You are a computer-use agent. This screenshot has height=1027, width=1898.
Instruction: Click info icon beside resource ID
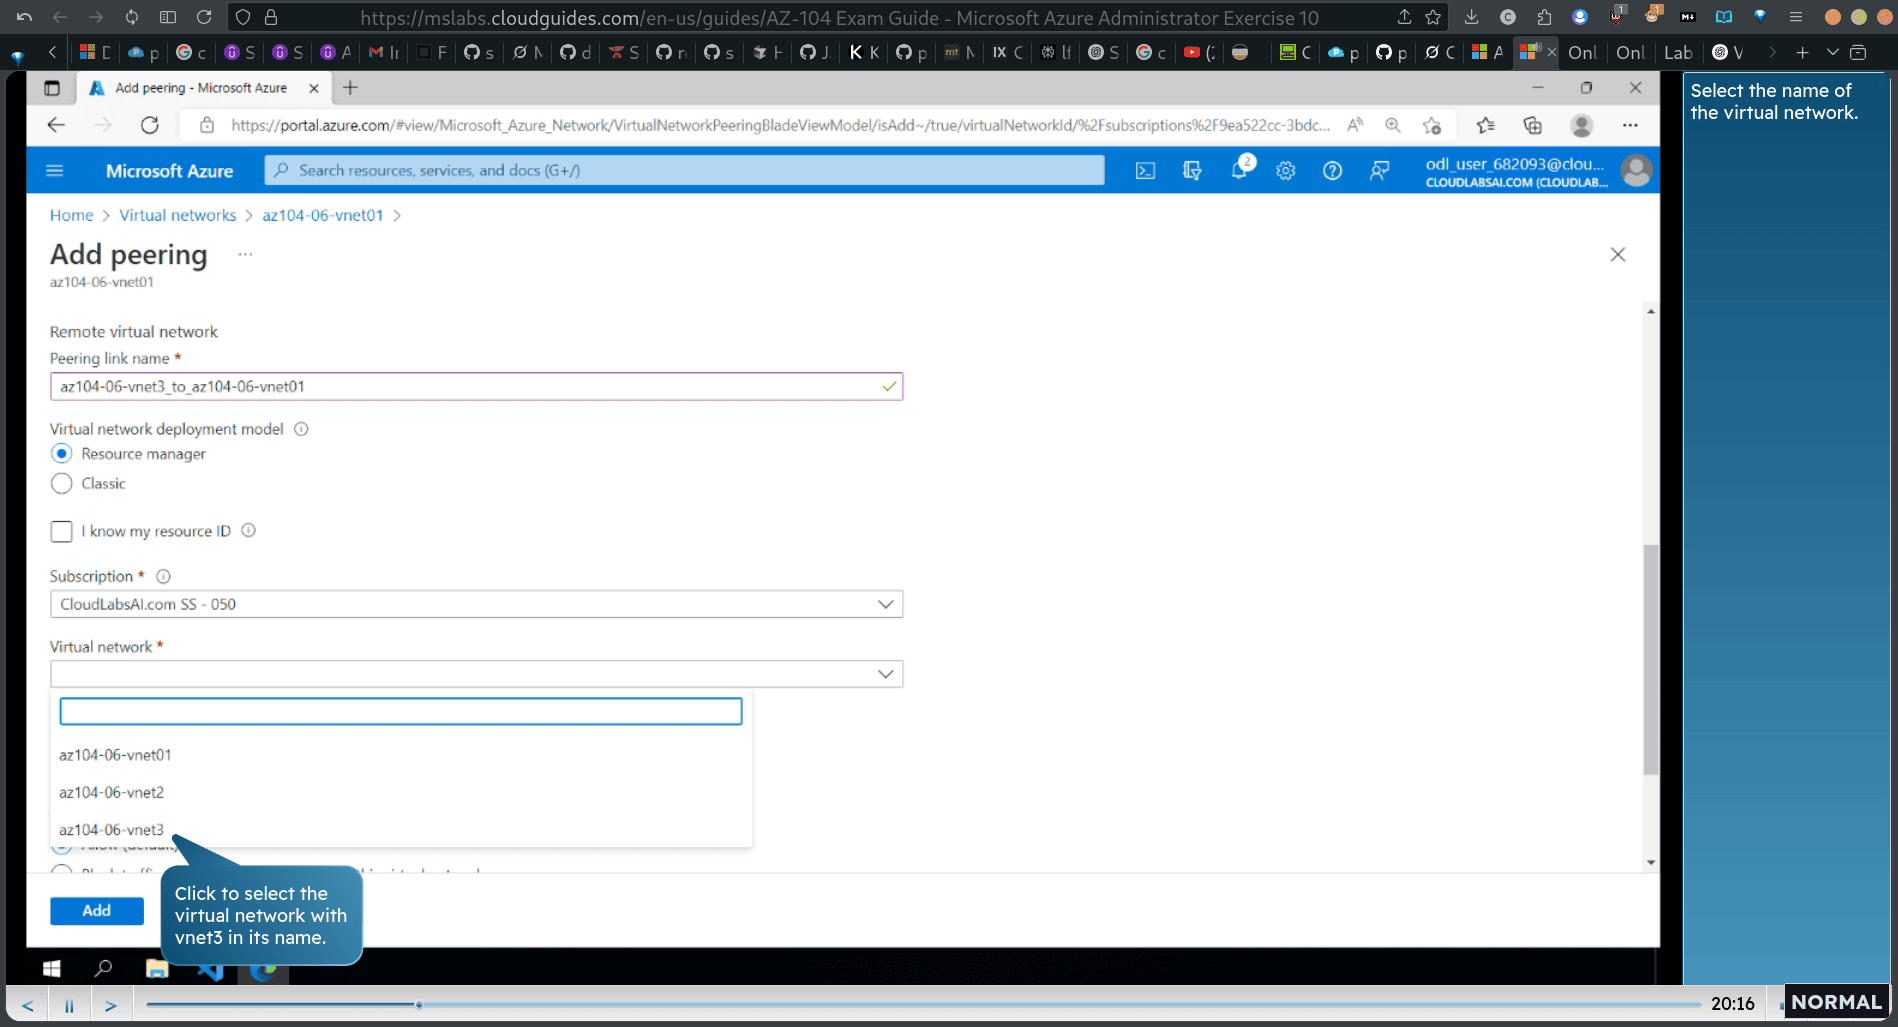point(248,531)
